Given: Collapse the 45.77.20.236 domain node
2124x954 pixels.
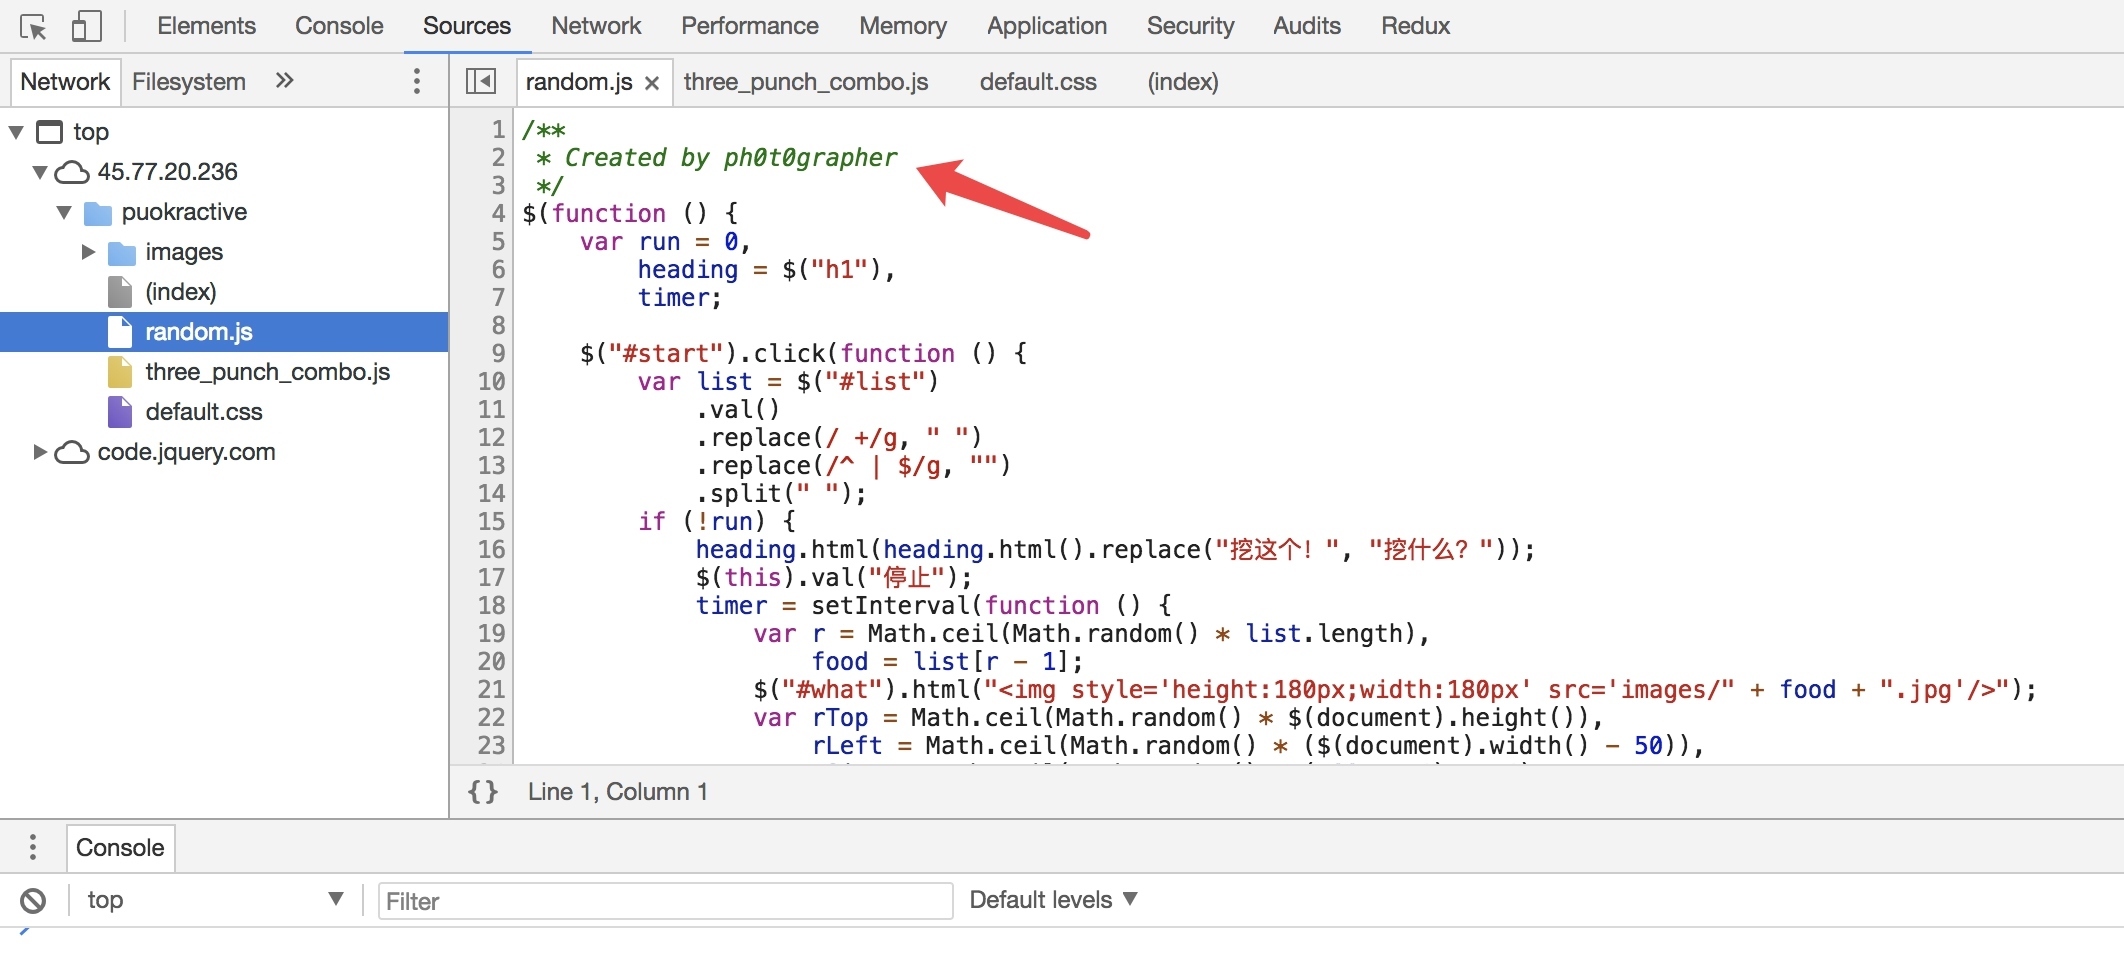Looking at the screenshot, I should click(x=40, y=172).
